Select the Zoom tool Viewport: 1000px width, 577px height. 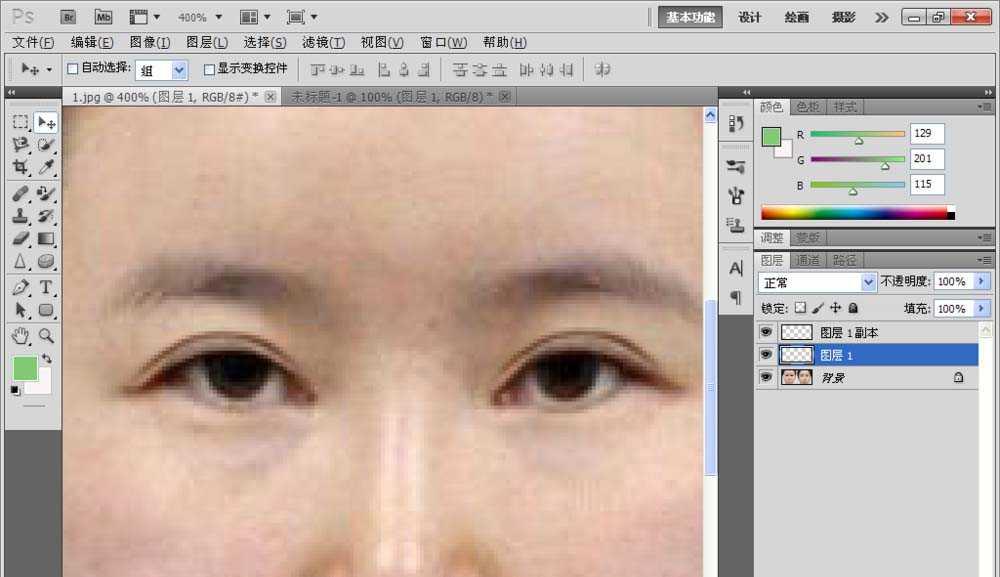[x=46, y=337]
